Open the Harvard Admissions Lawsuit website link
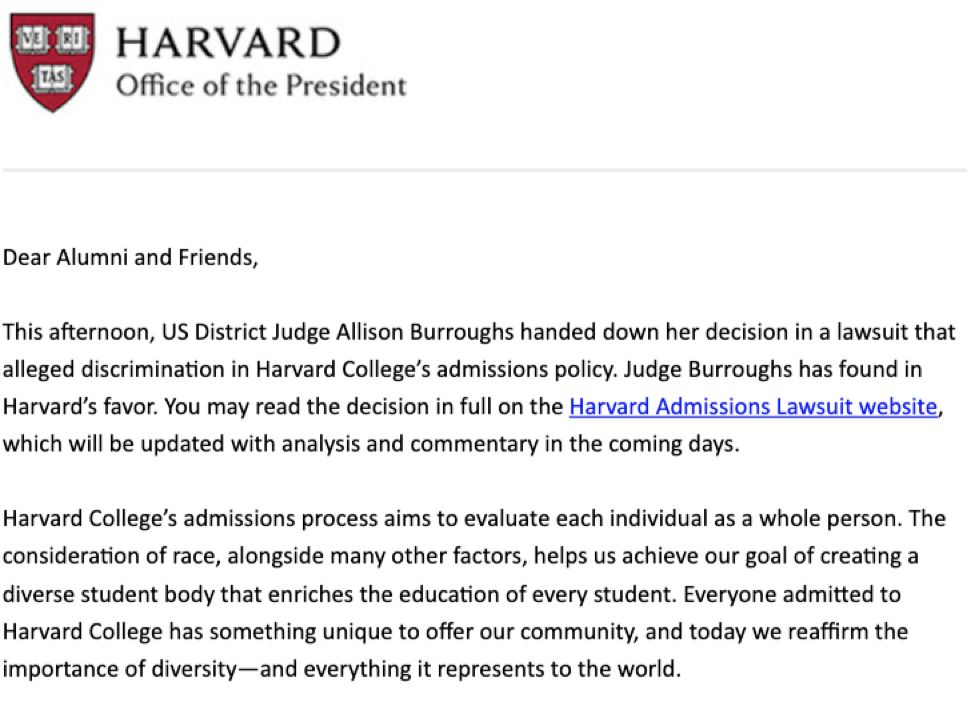 (754, 407)
